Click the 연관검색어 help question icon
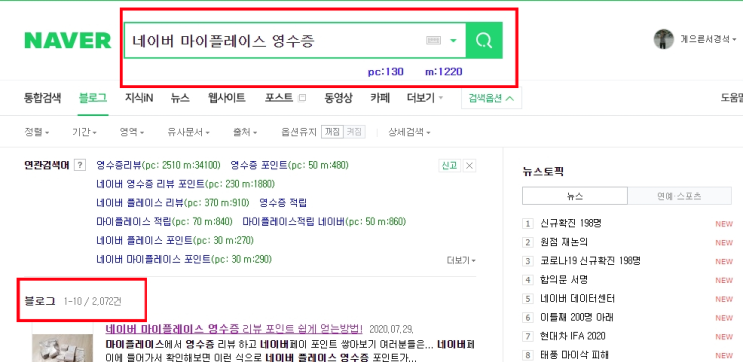 tap(81, 165)
